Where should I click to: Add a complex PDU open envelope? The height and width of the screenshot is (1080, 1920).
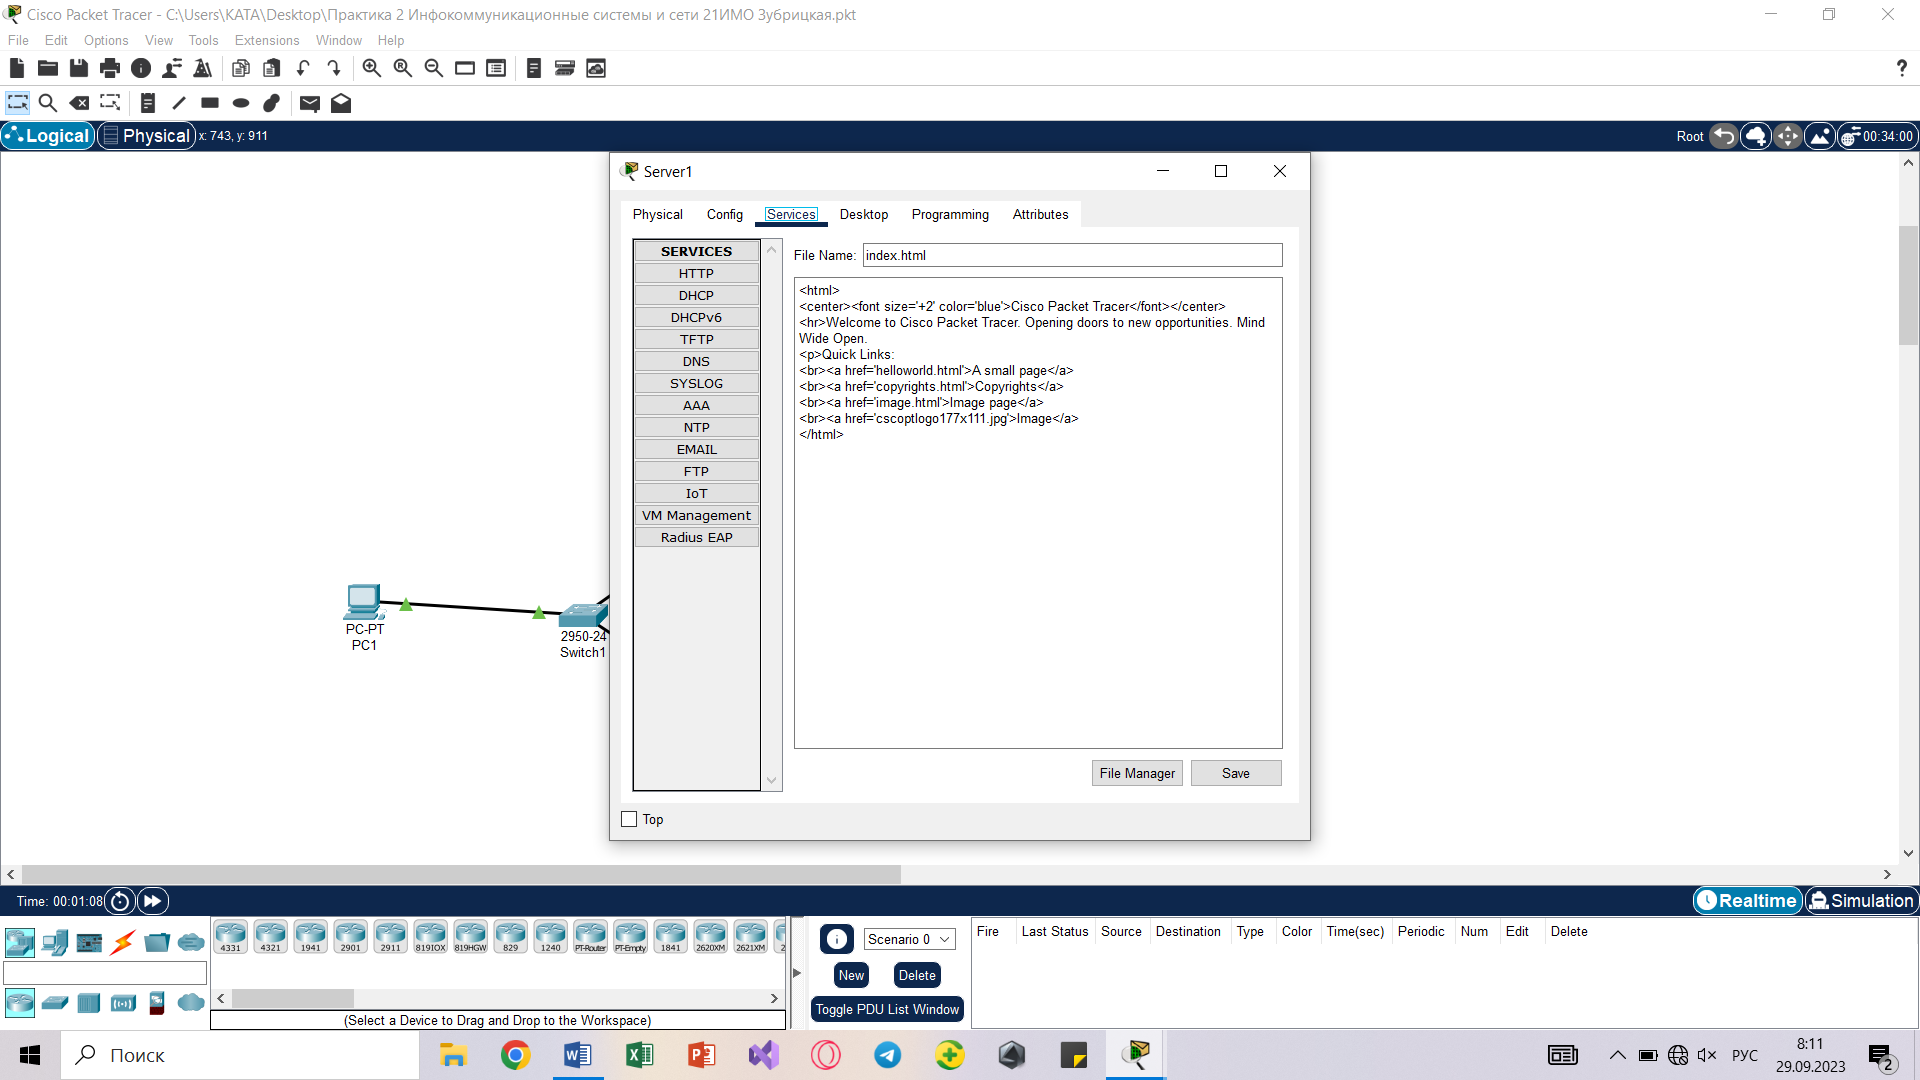[x=341, y=103]
